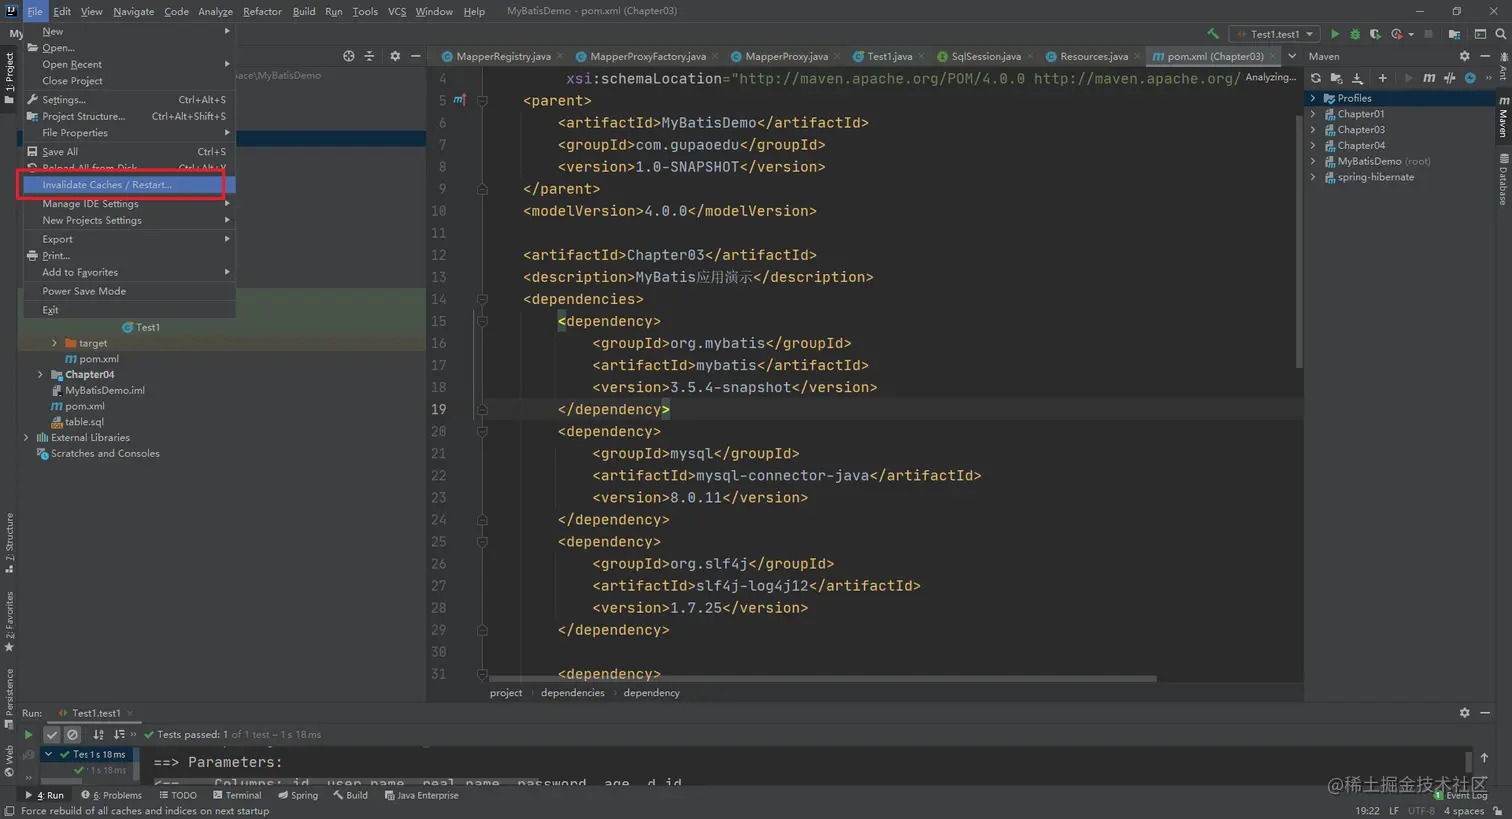1512x819 pixels.
Task: Add Maven project with plus icon
Action: pos(1382,78)
